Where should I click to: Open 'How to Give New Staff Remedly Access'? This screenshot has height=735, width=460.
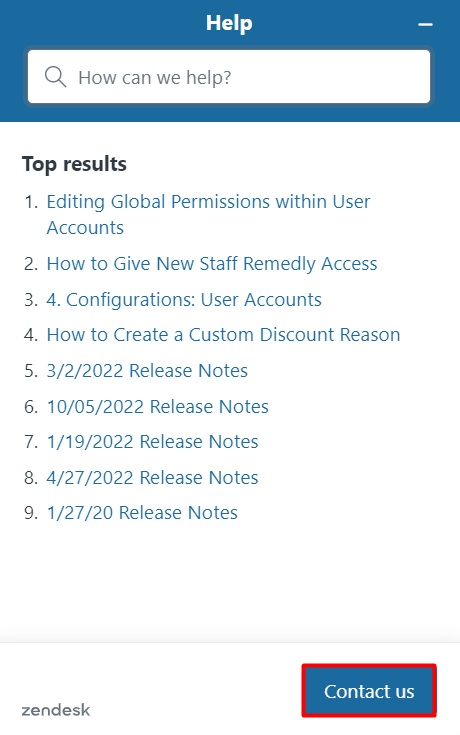coord(212,264)
